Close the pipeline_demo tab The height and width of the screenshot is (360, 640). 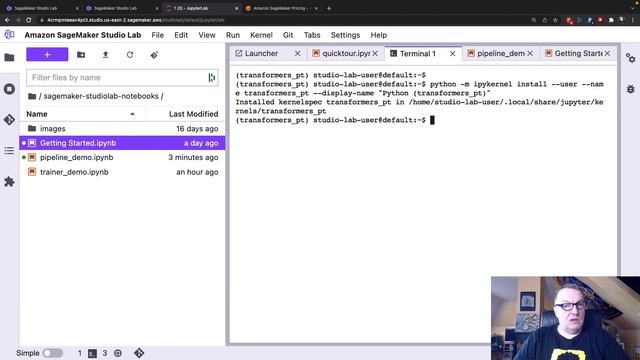[530, 53]
